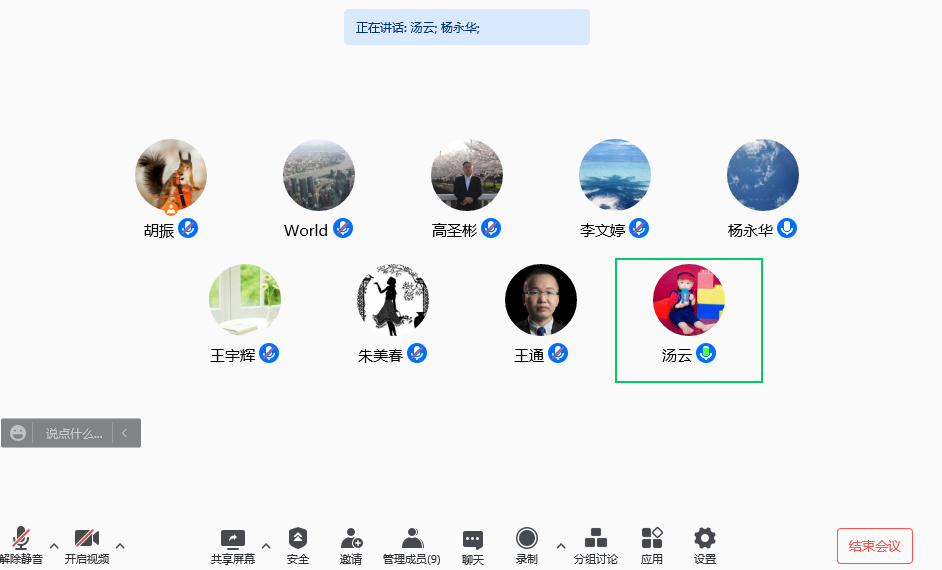Screen dimensions: 942x570
Task: Expand audio options arrow beside mute
Action: click(54, 546)
